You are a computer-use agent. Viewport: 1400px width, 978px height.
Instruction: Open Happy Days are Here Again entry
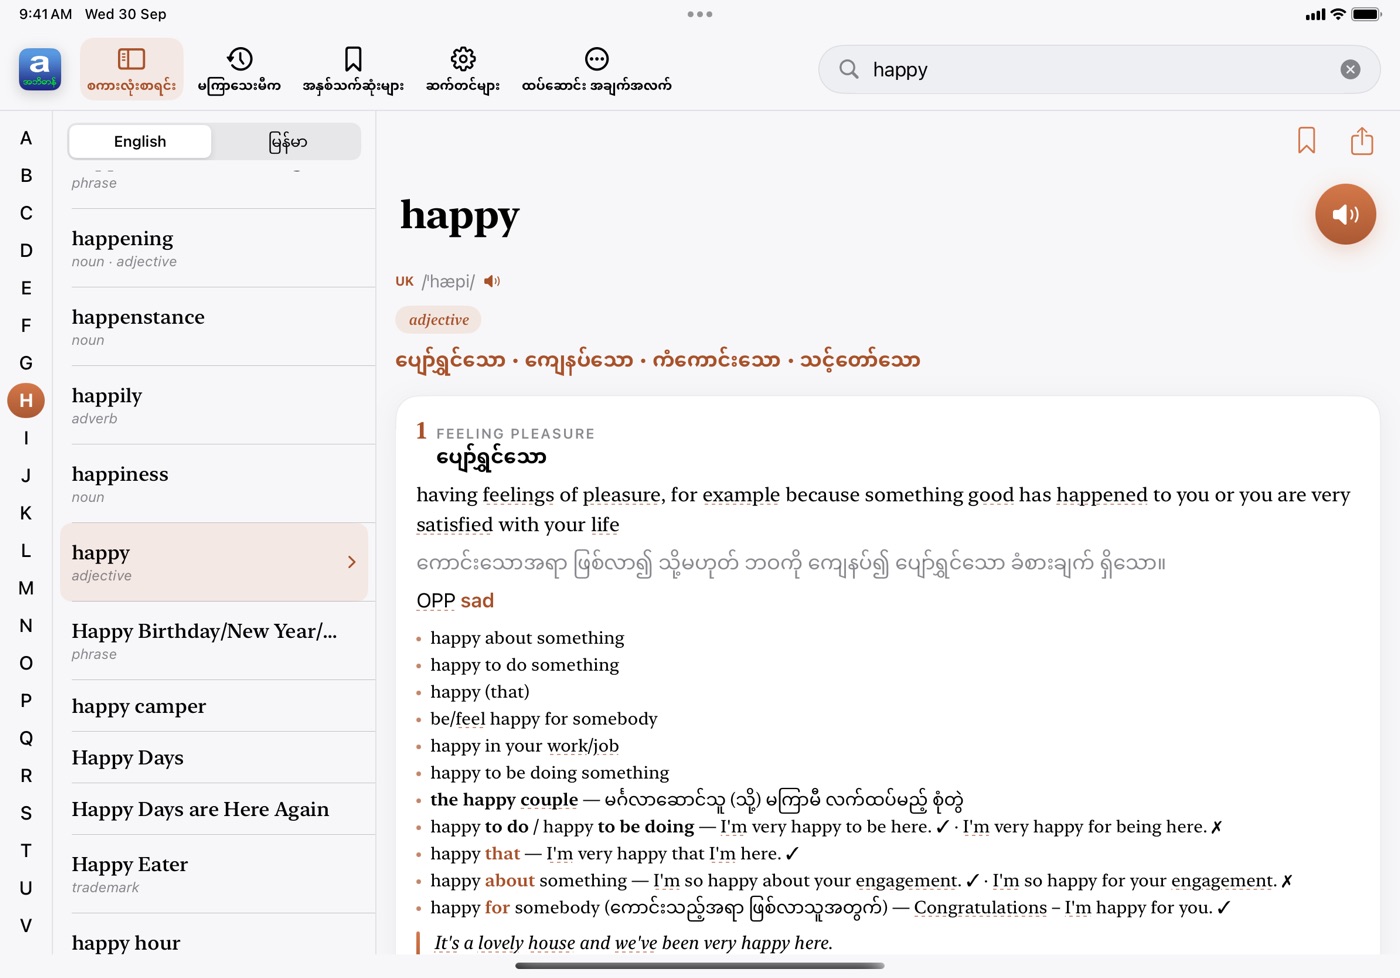click(217, 809)
